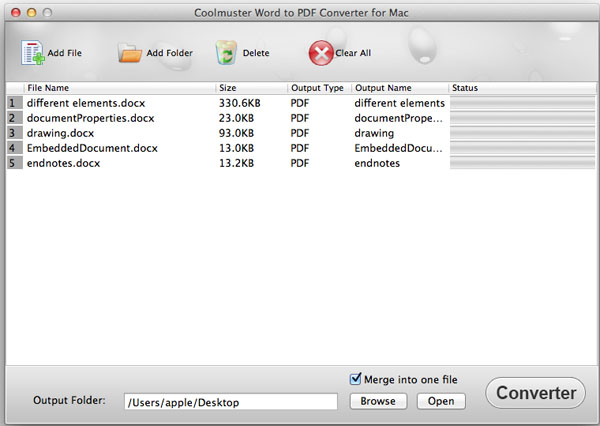Click the 13.0KB size cell
Screen dimensions: 600x426
[236, 148]
